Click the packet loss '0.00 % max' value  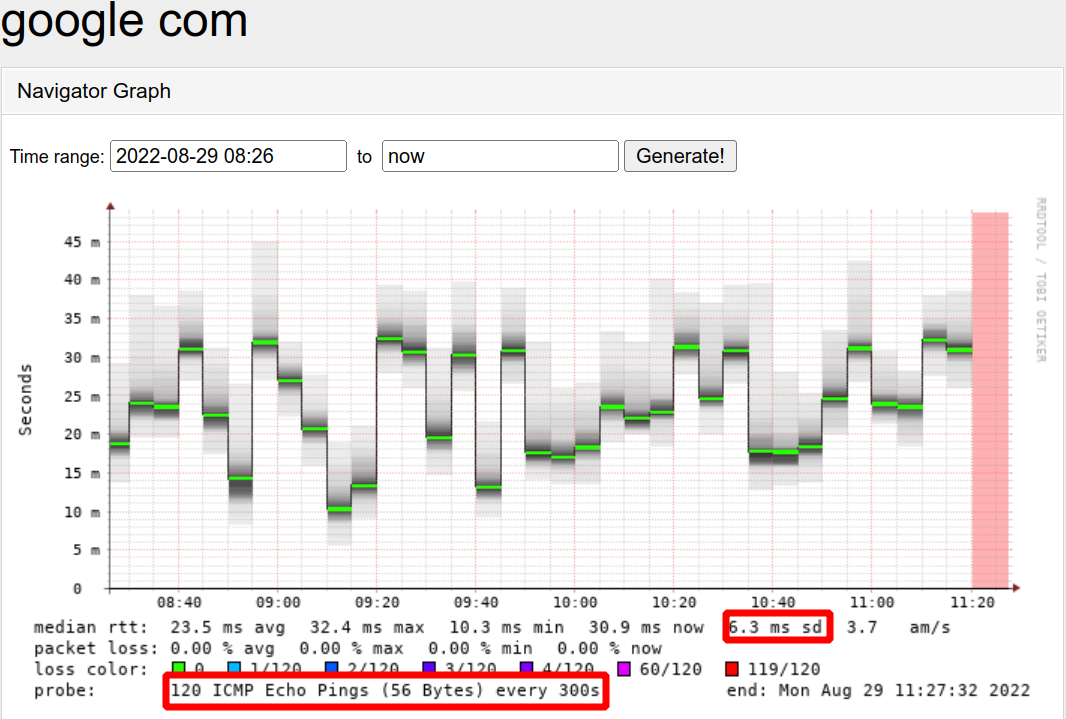pyautogui.click(x=351, y=648)
